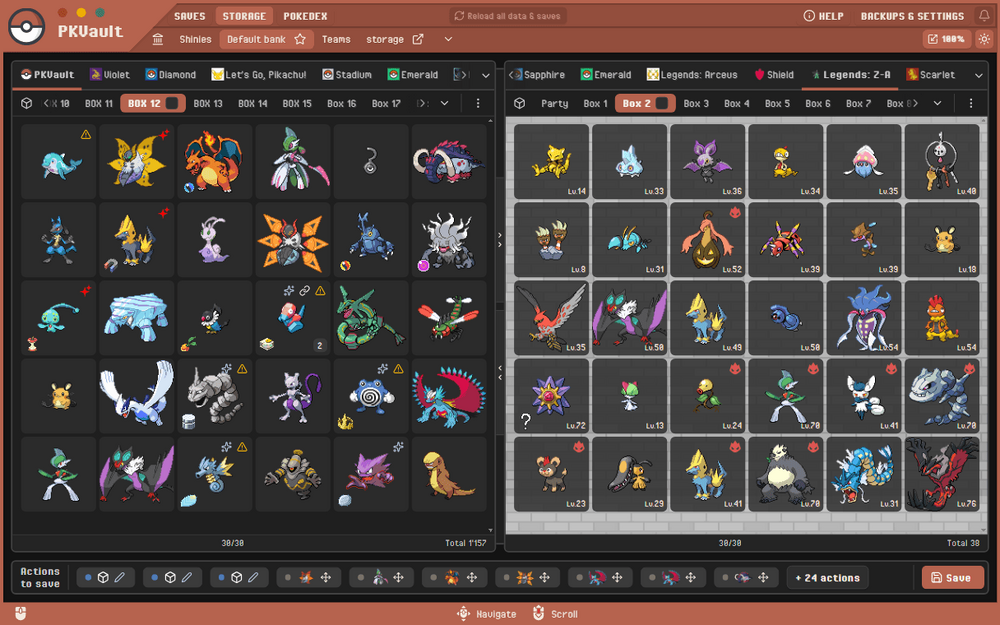This screenshot has height=625, width=1000.
Task: Toggle the light/dark theme sun button
Action: (984, 40)
